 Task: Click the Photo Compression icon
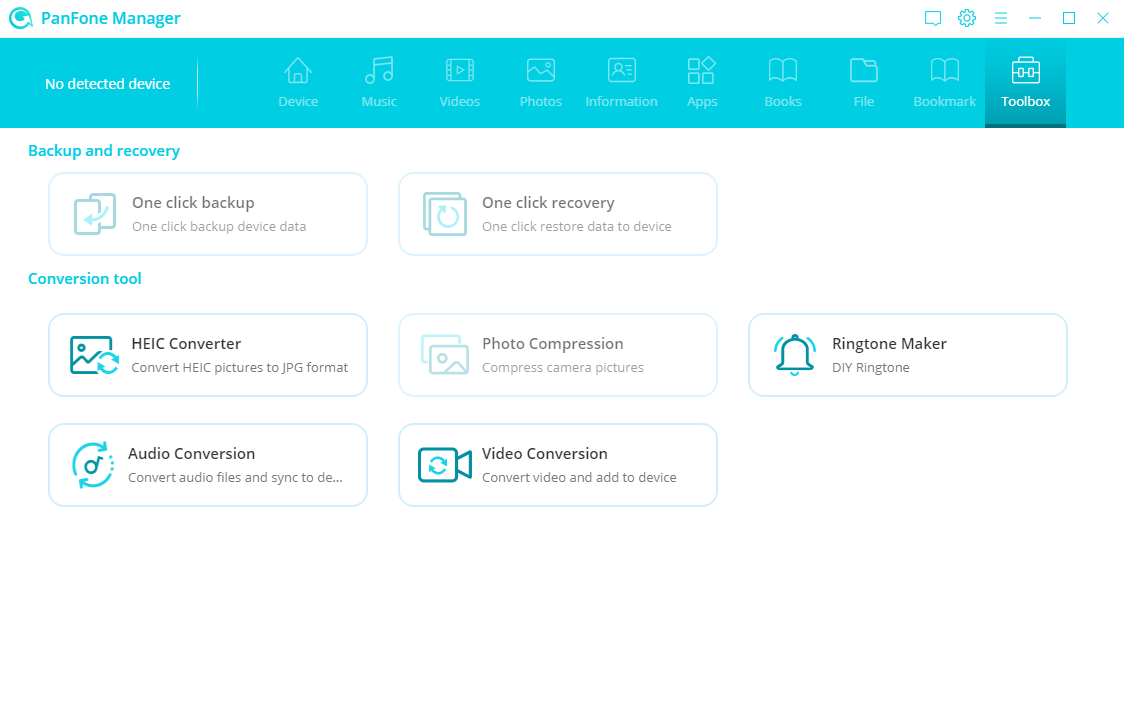(x=444, y=354)
